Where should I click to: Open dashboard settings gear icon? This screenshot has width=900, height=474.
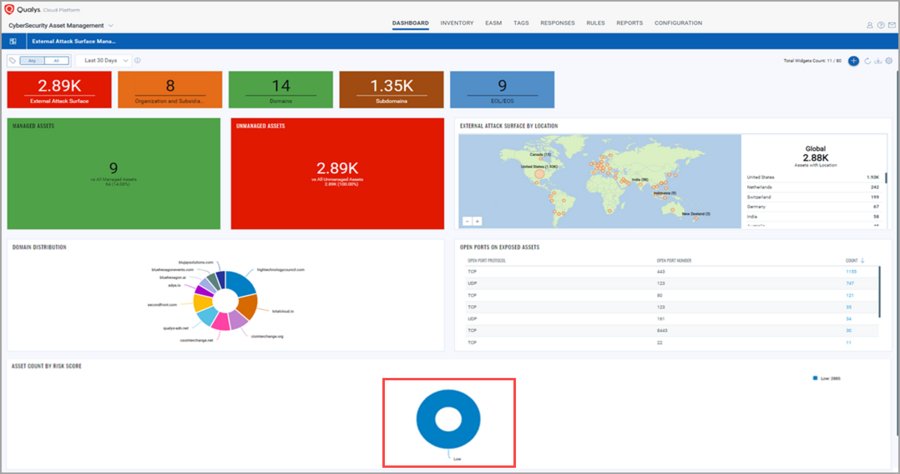click(889, 61)
